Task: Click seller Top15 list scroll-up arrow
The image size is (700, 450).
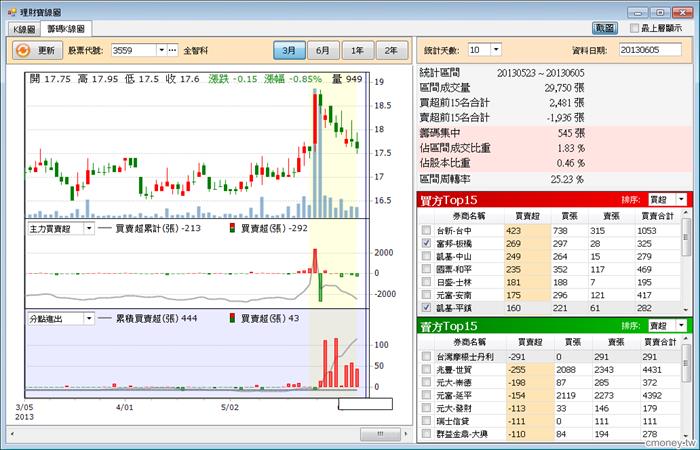Action: (686, 340)
